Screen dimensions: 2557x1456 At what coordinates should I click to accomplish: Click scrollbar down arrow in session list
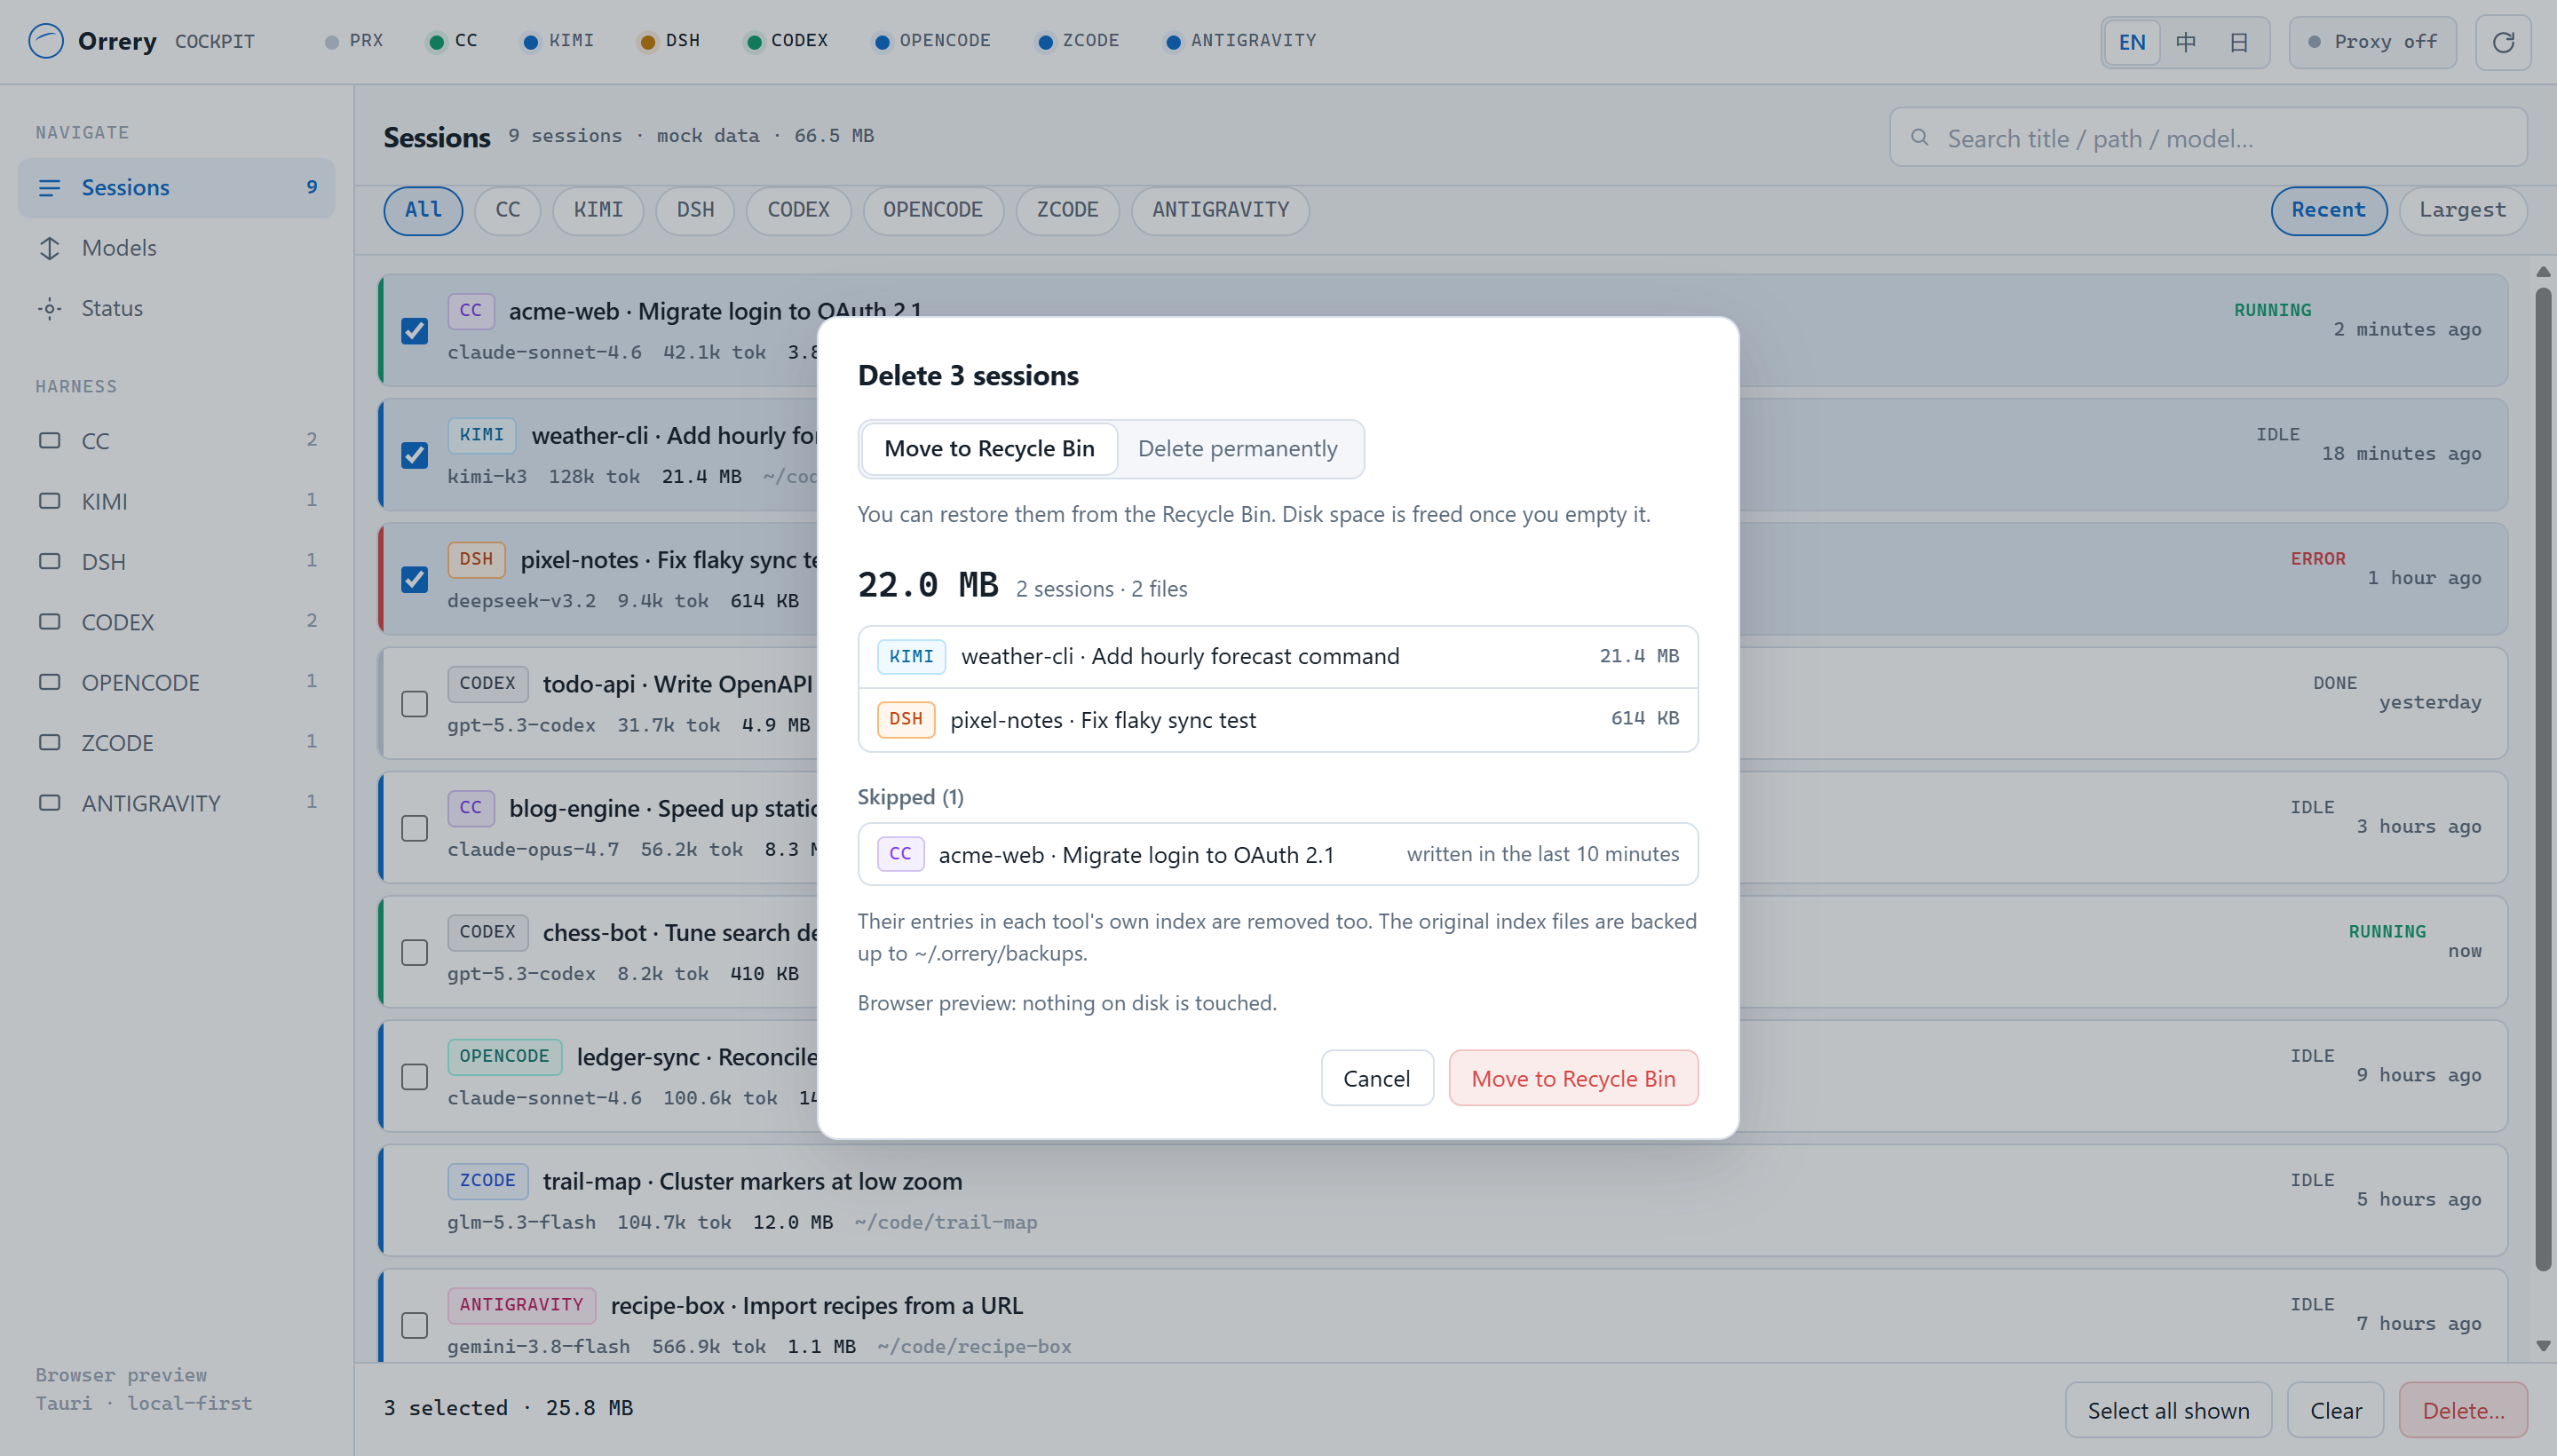click(x=2542, y=1346)
